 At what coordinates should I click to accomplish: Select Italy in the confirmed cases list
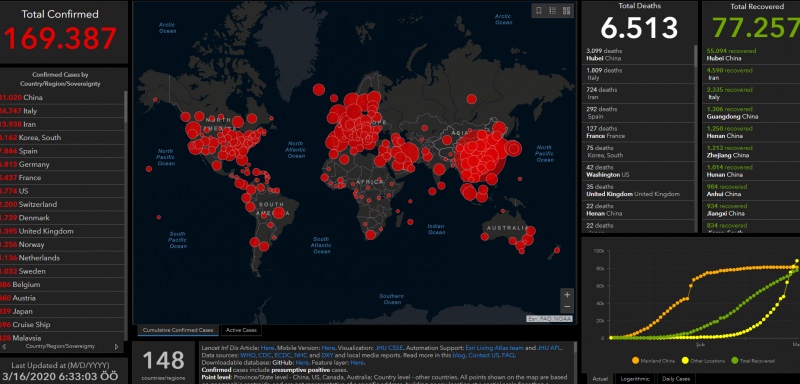coord(62,111)
